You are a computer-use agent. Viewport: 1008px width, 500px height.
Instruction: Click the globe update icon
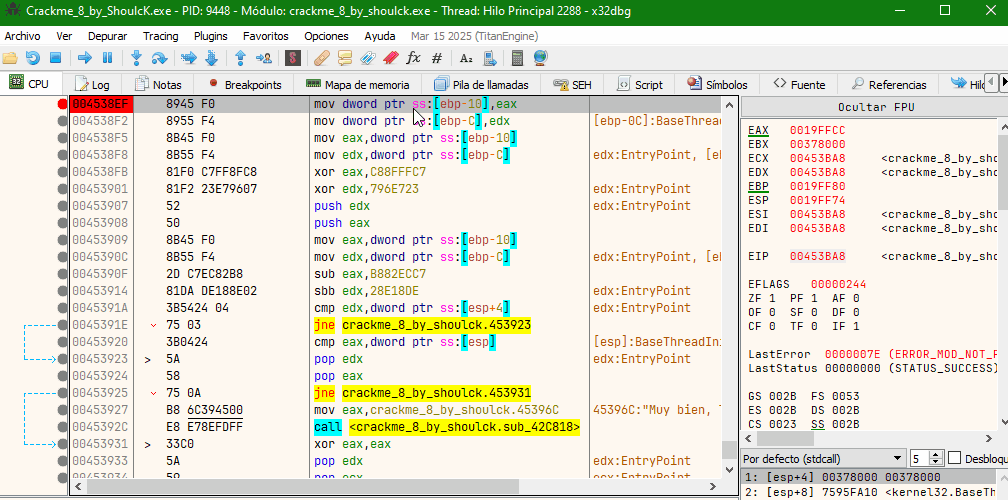tap(540, 58)
